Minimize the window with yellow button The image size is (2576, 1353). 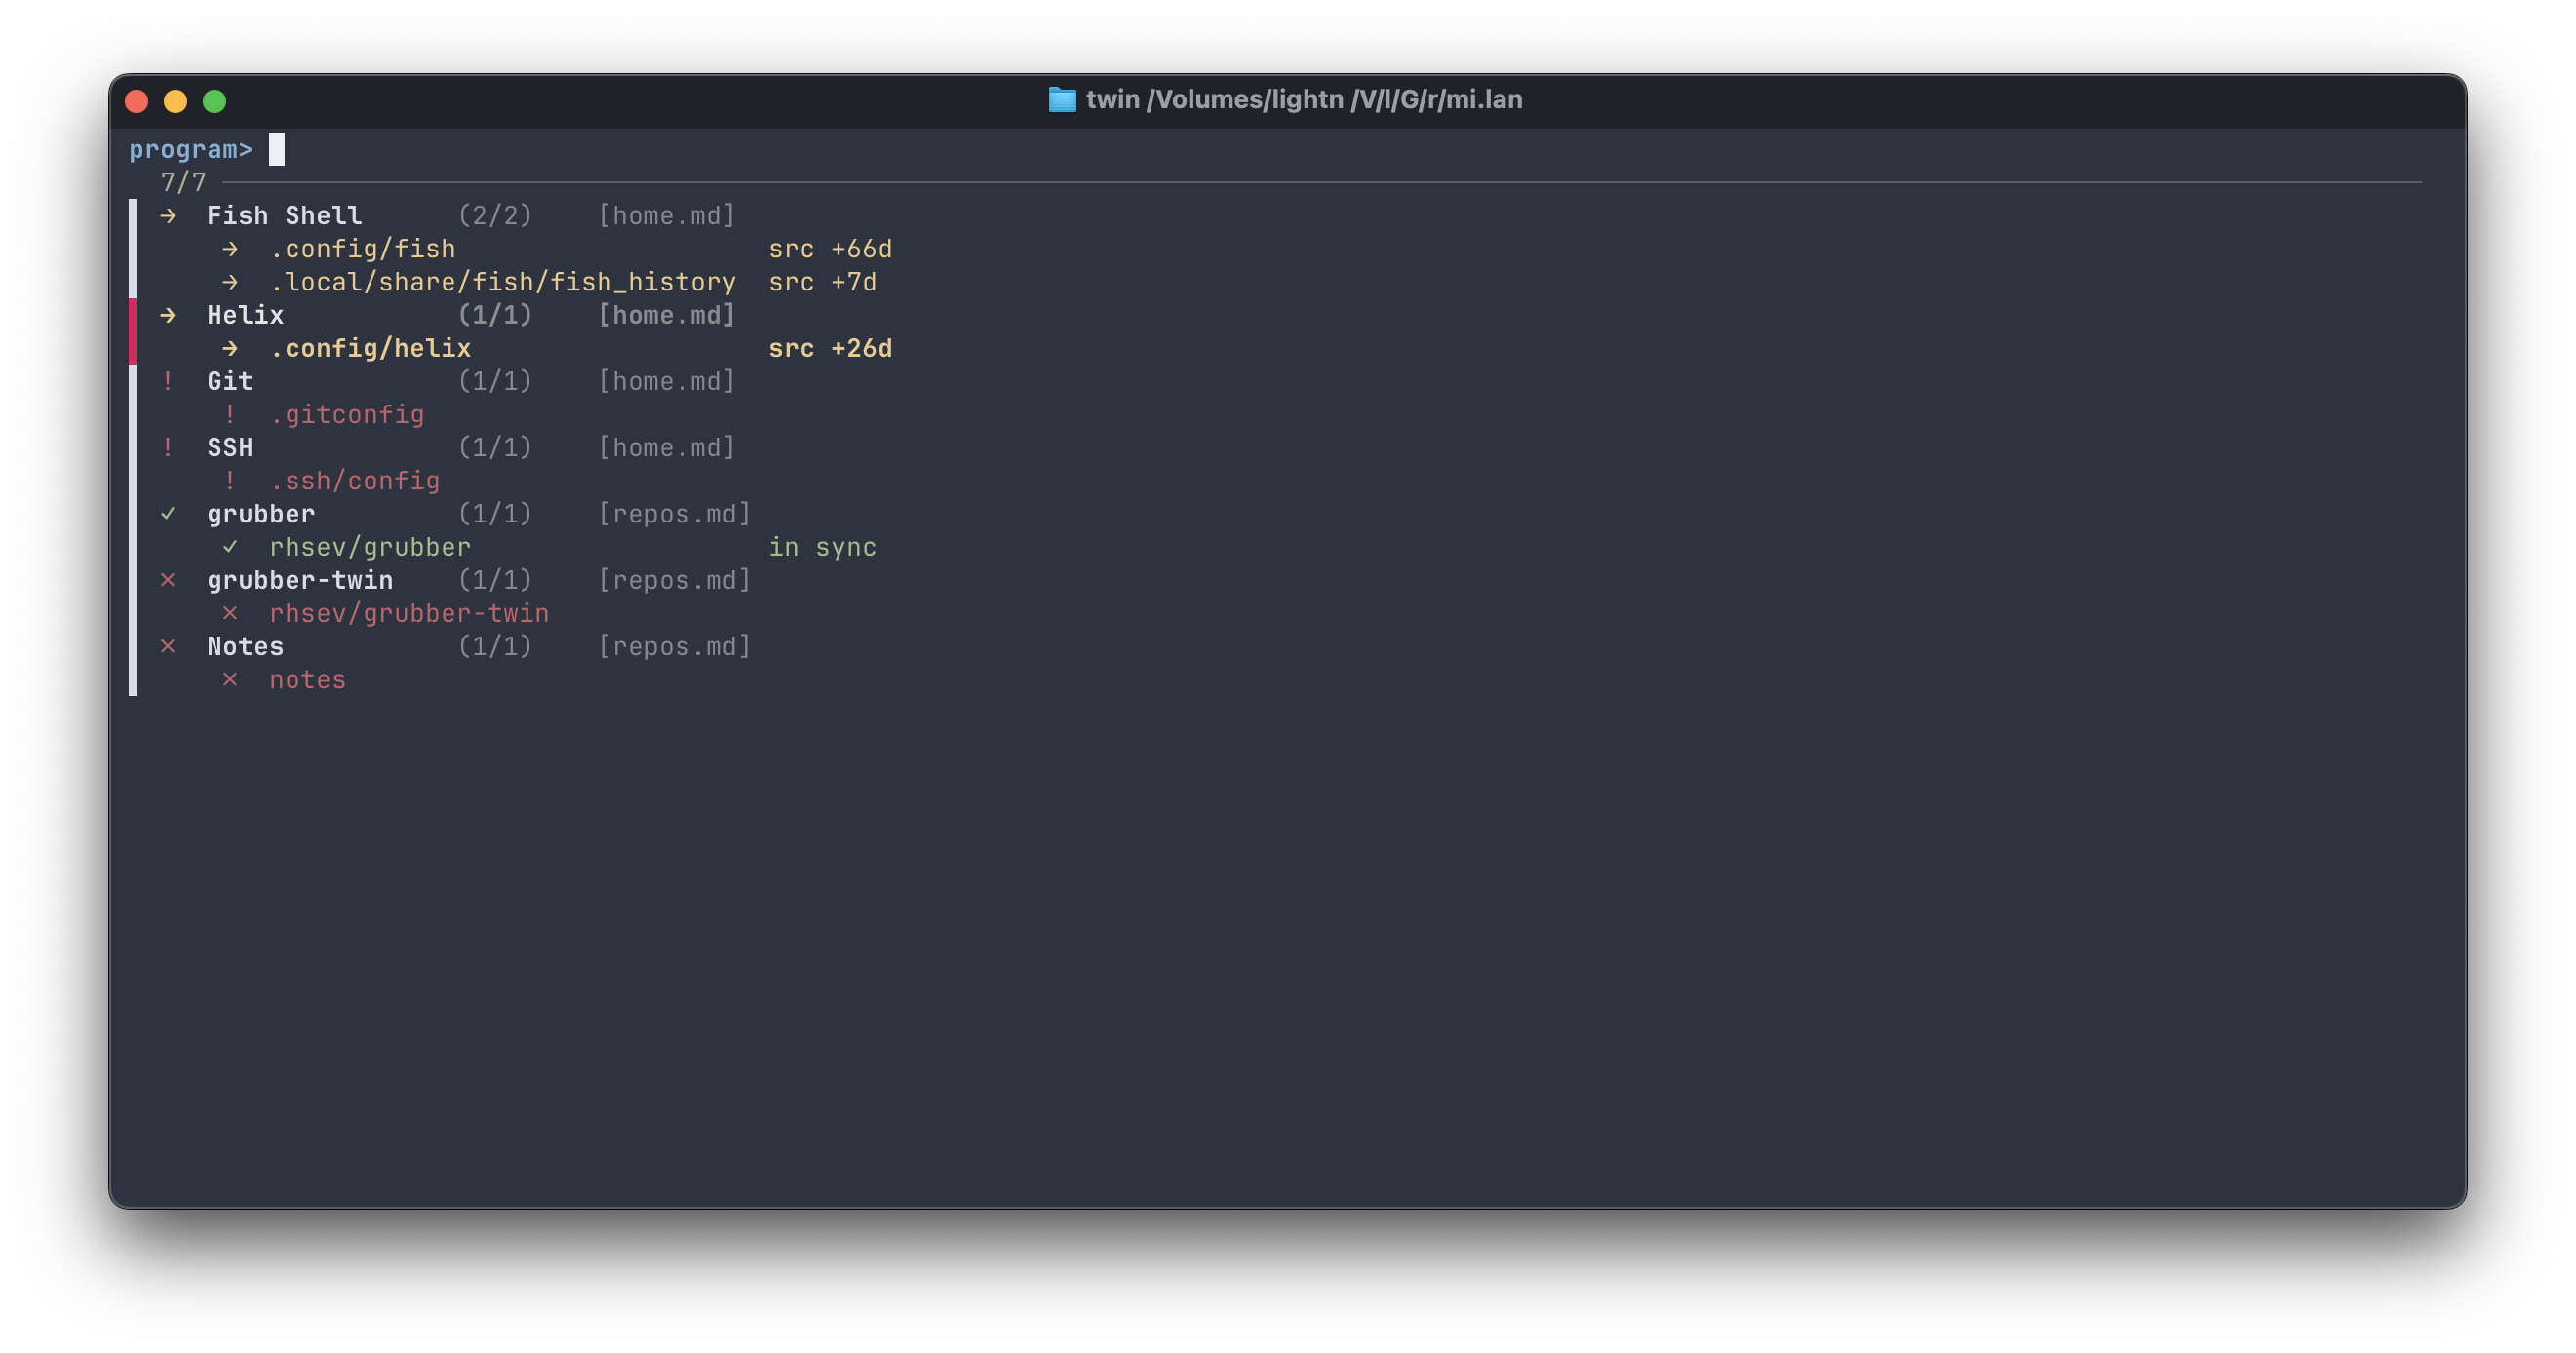pyautogui.click(x=175, y=100)
